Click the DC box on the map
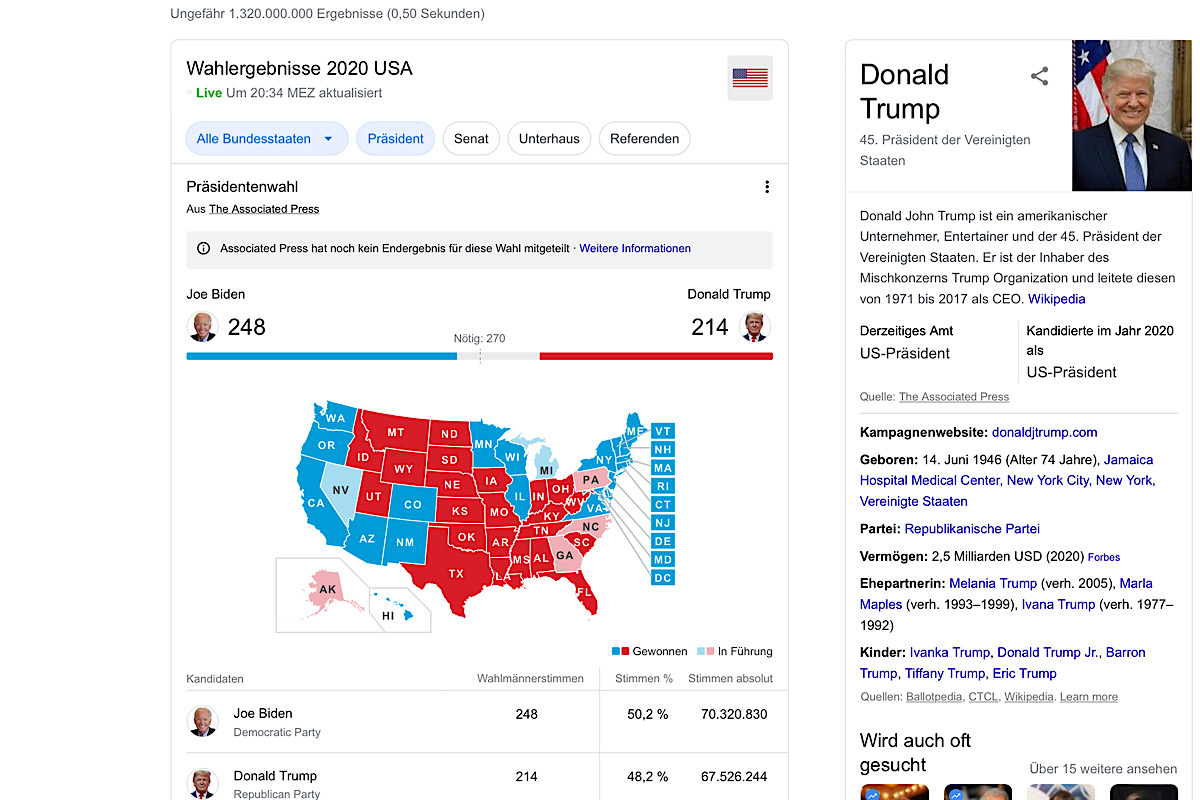 pyautogui.click(x=663, y=578)
